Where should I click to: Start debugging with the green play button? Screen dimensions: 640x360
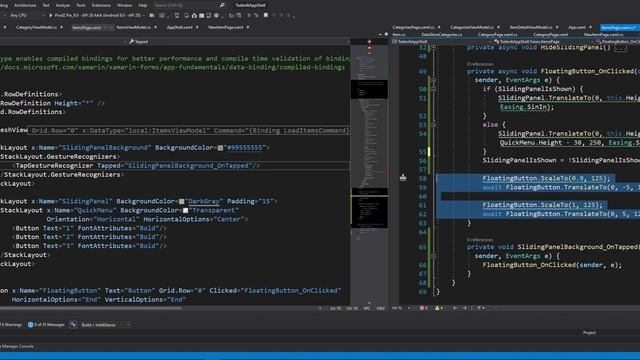(51, 16)
